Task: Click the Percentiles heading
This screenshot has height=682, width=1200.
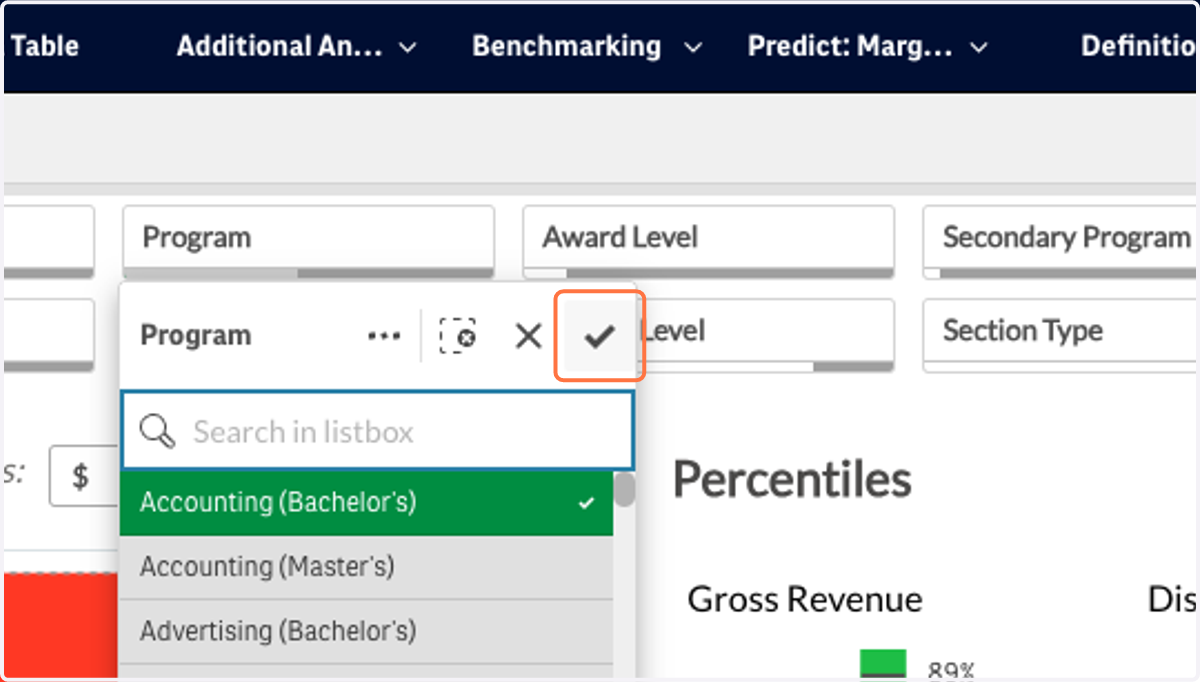Action: point(792,480)
